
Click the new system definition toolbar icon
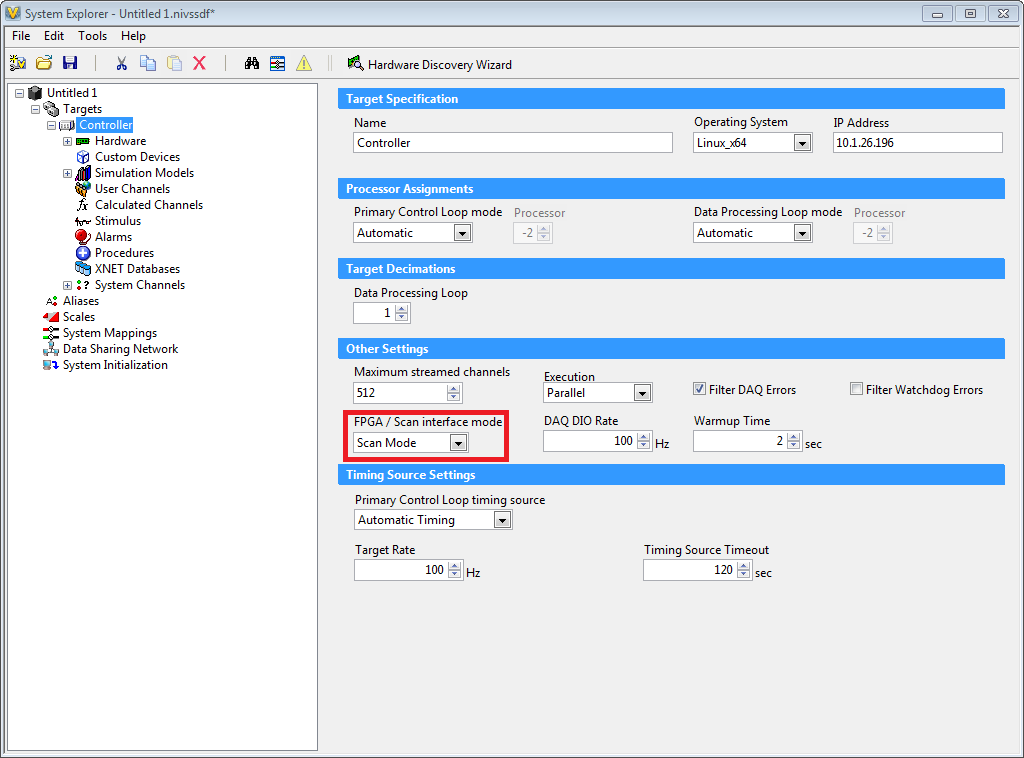pos(18,63)
